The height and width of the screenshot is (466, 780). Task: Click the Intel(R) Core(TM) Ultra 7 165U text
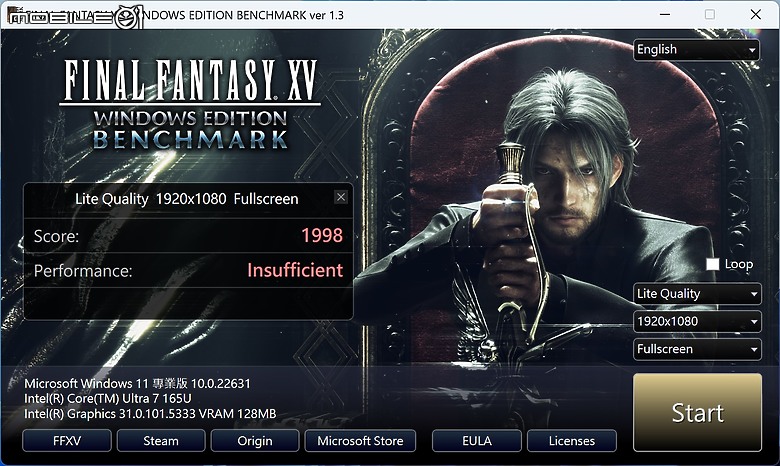[x=107, y=398]
